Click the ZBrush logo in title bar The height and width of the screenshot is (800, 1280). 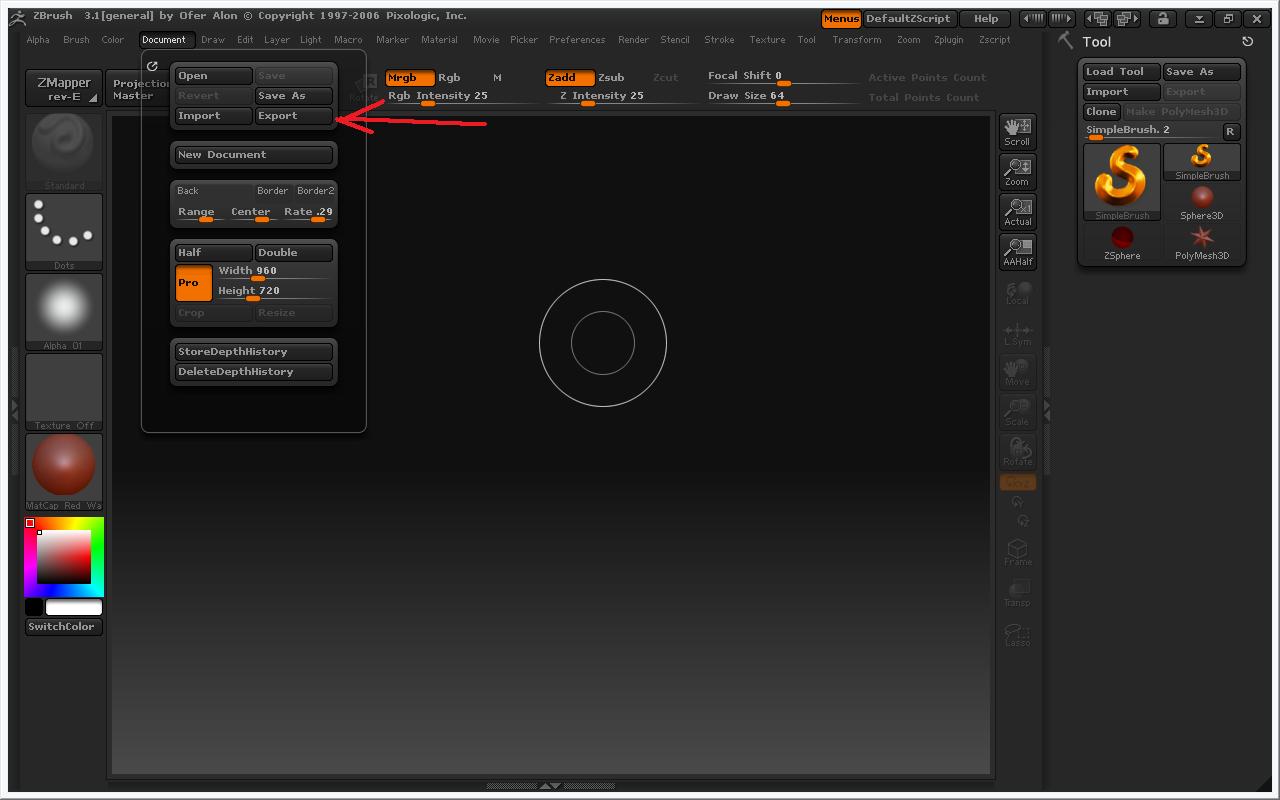[16, 17]
